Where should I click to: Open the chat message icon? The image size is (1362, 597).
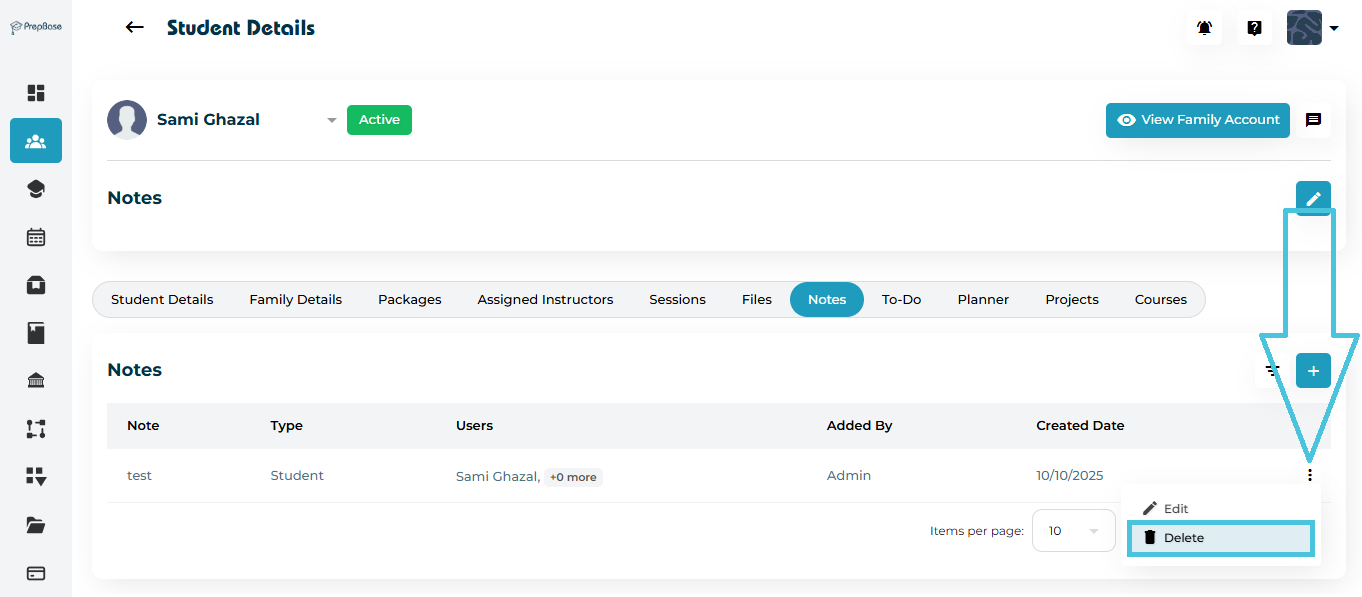point(1313,120)
